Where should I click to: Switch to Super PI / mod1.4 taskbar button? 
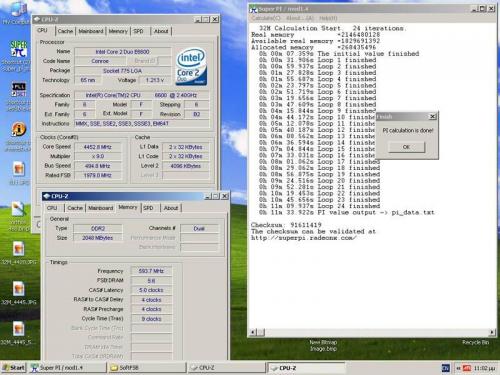tap(67, 368)
